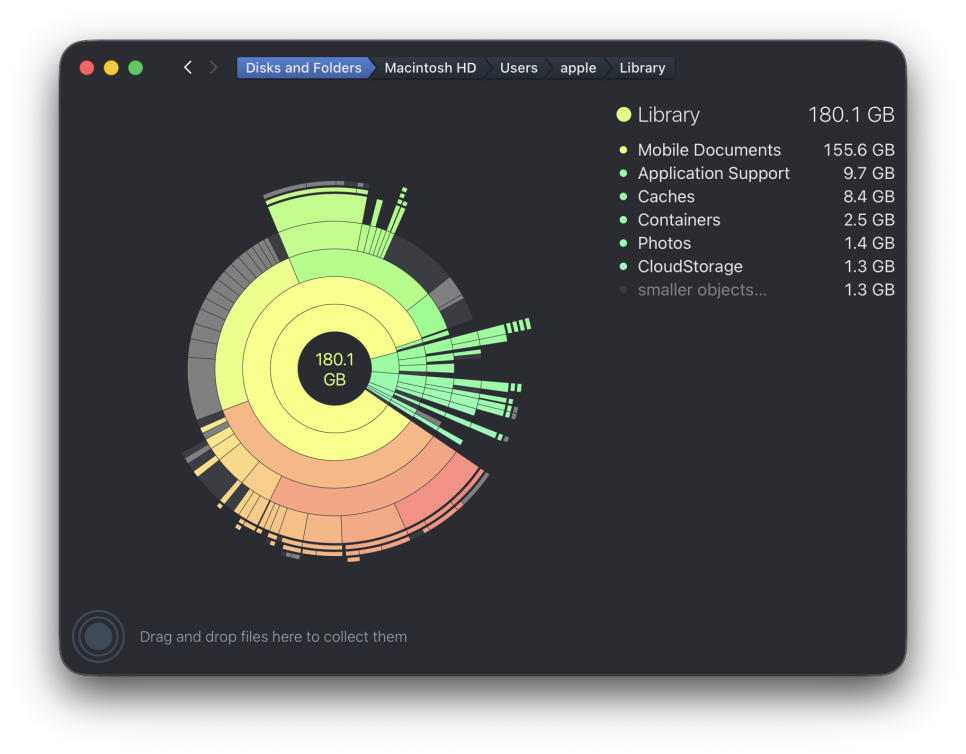Click the collector drop target circle icon
The image size is (966, 754).
(99, 636)
